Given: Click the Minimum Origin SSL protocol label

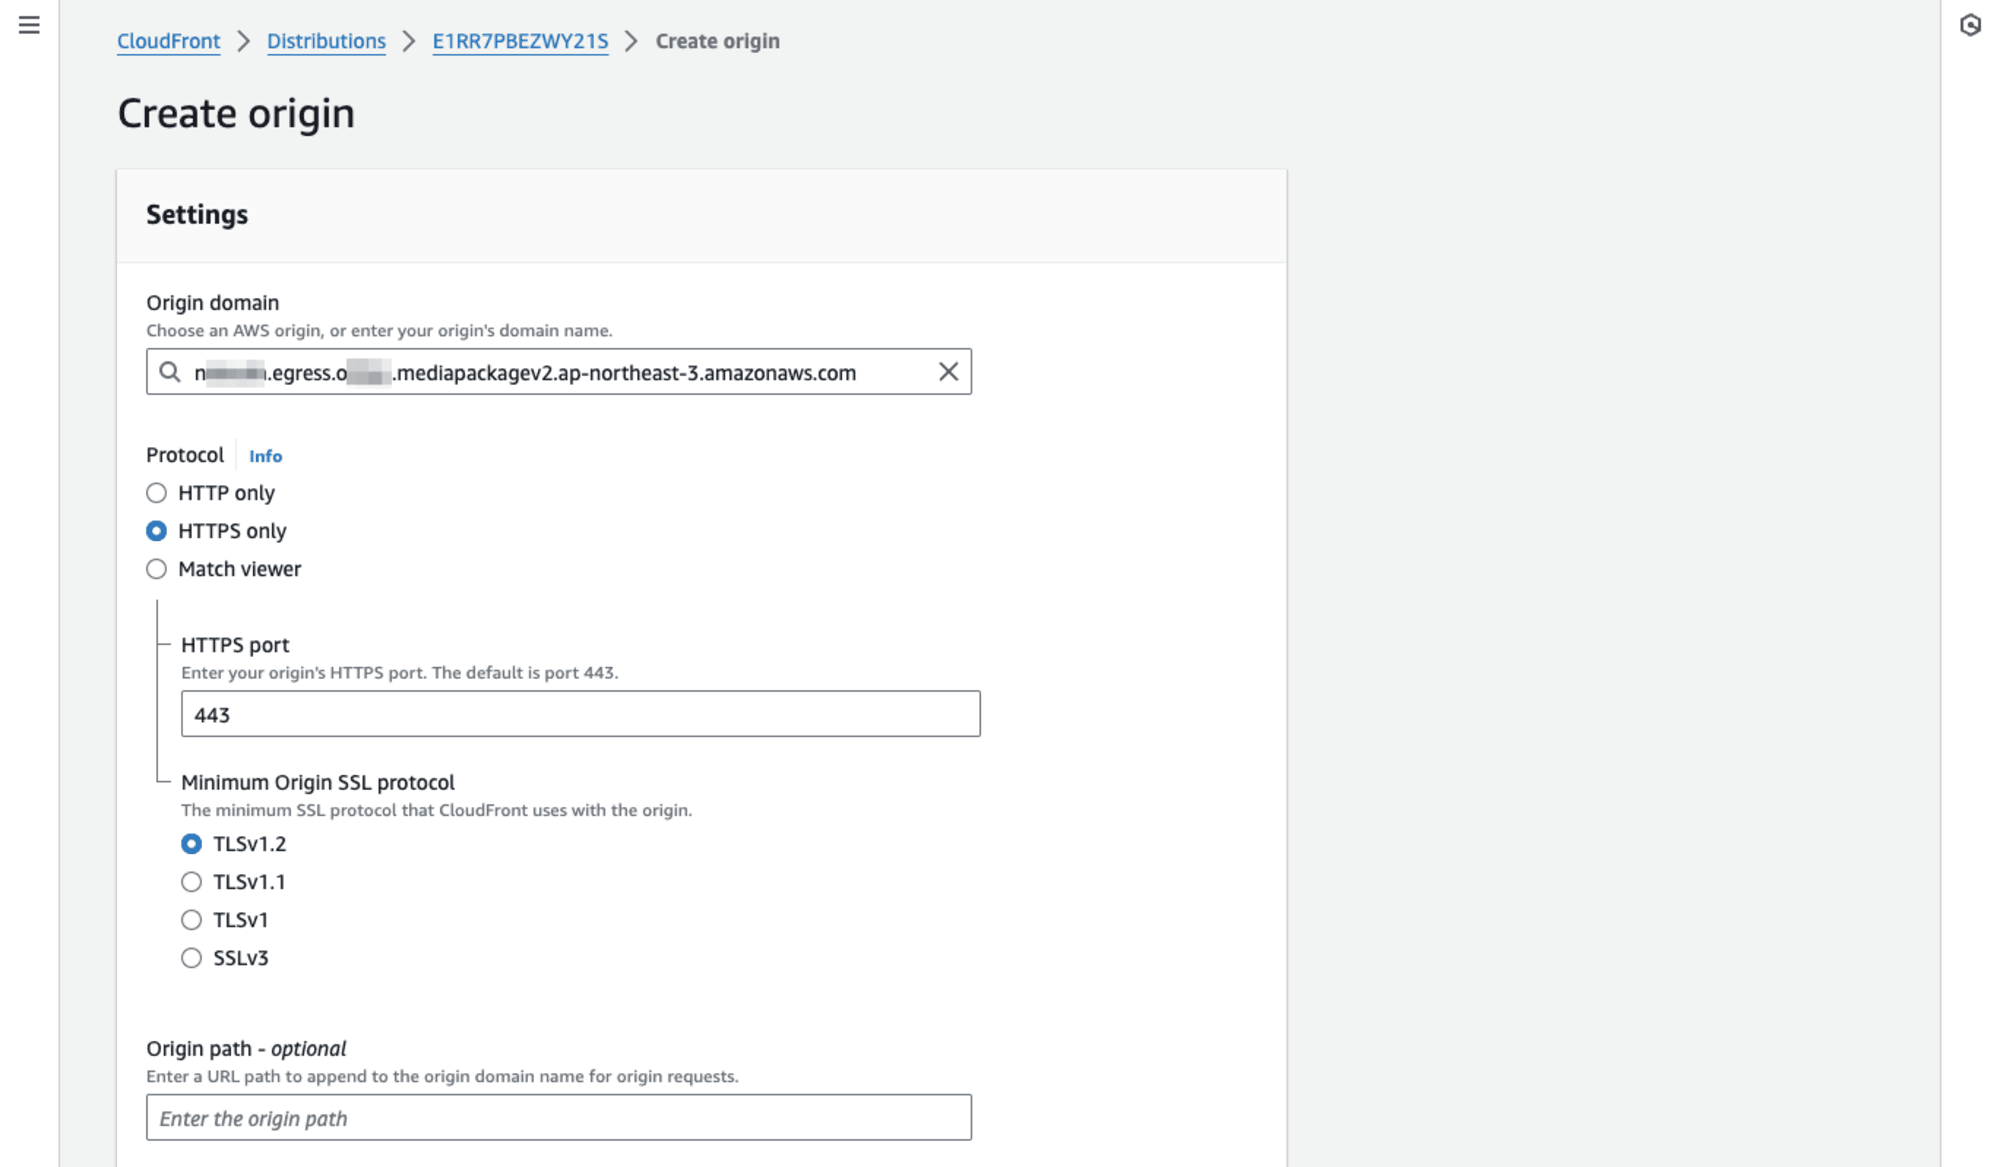Looking at the screenshot, I should (x=318, y=782).
